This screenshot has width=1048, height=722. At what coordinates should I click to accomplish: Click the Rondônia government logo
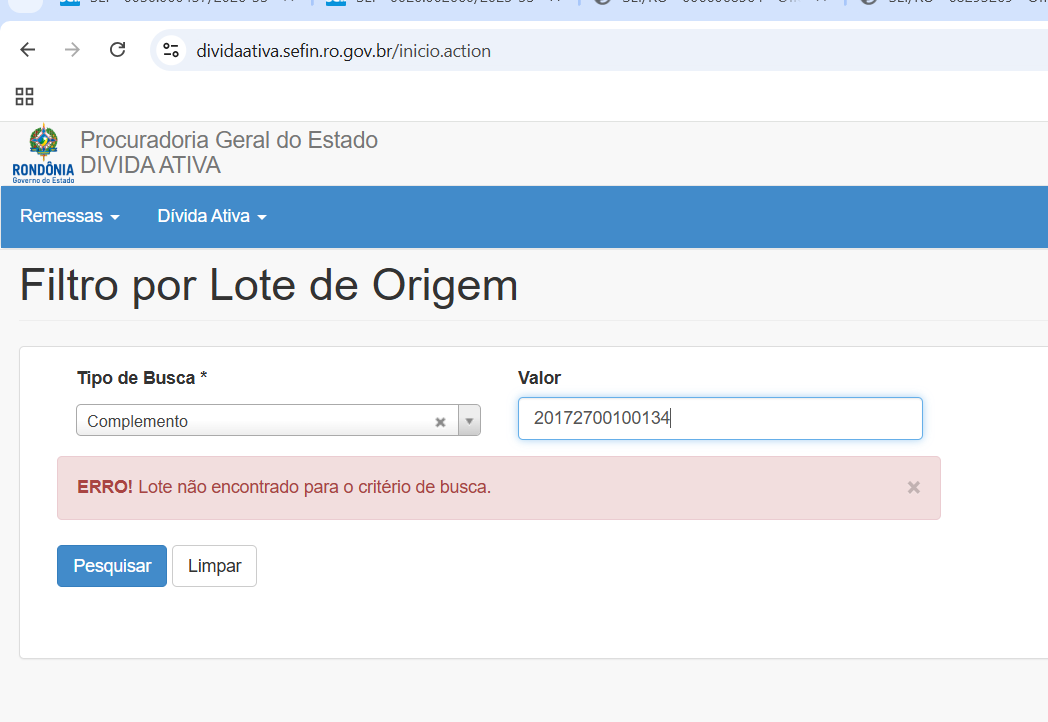click(43, 153)
